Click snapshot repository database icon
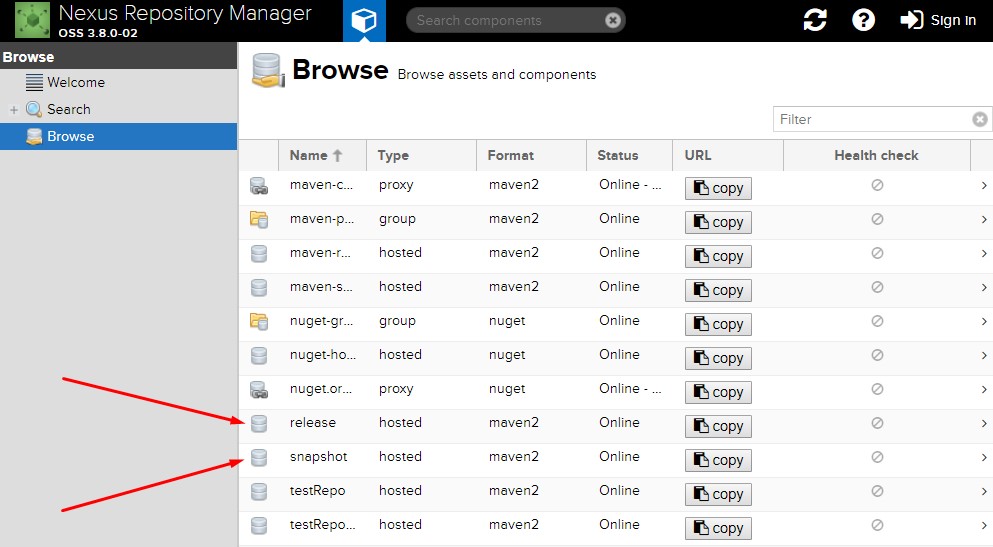The height and width of the screenshot is (547, 993). (x=258, y=457)
